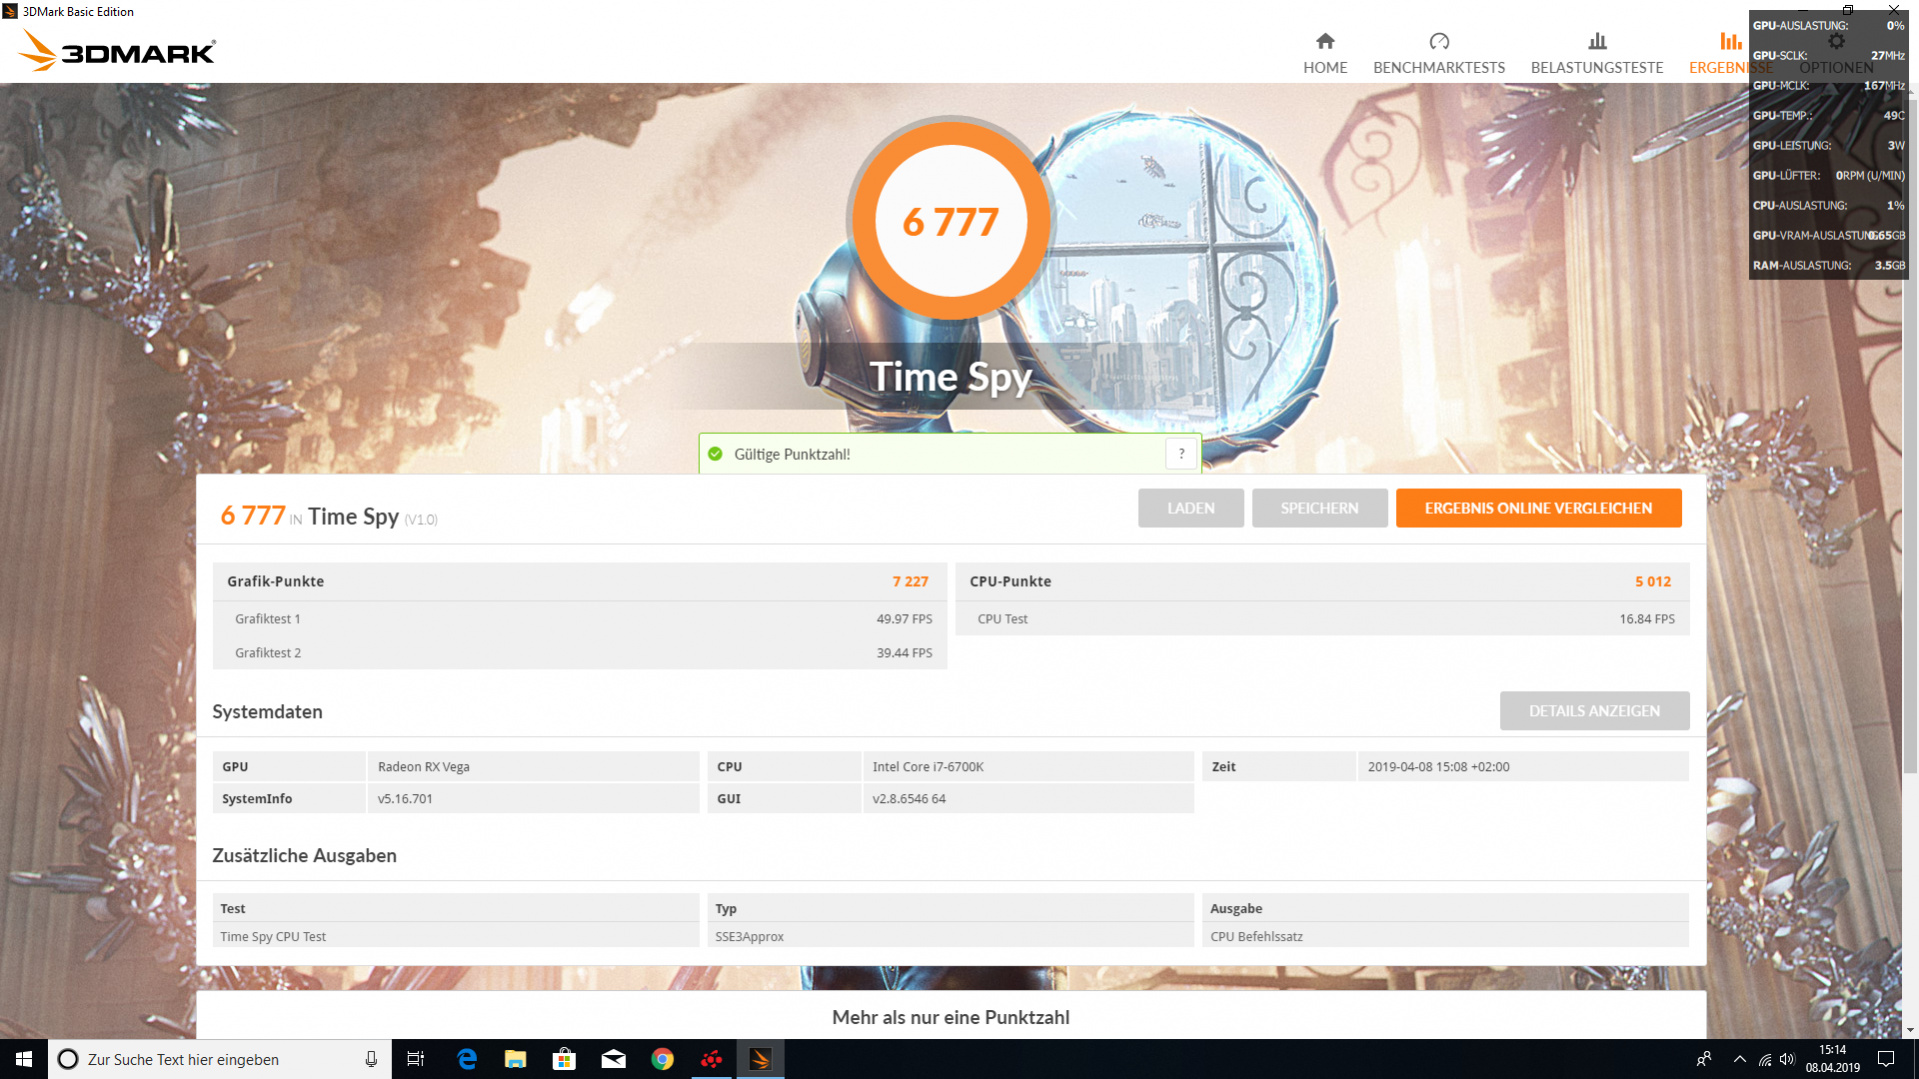Viewport: 1919px width, 1079px height.
Task: Click the results chart icon
Action: [x=1730, y=41]
